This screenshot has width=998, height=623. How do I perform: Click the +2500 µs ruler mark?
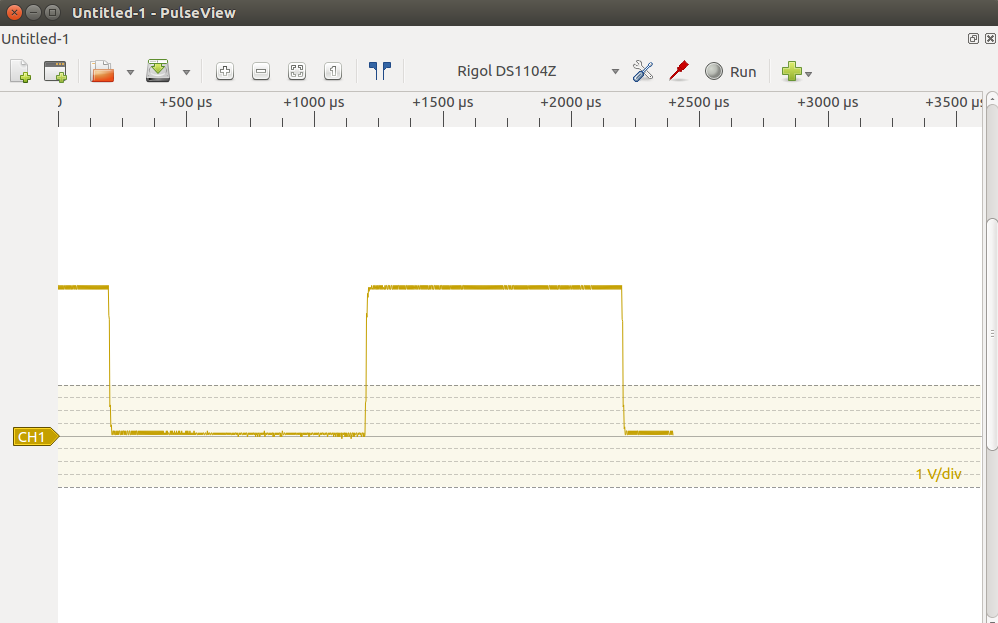[x=699, y=102]
